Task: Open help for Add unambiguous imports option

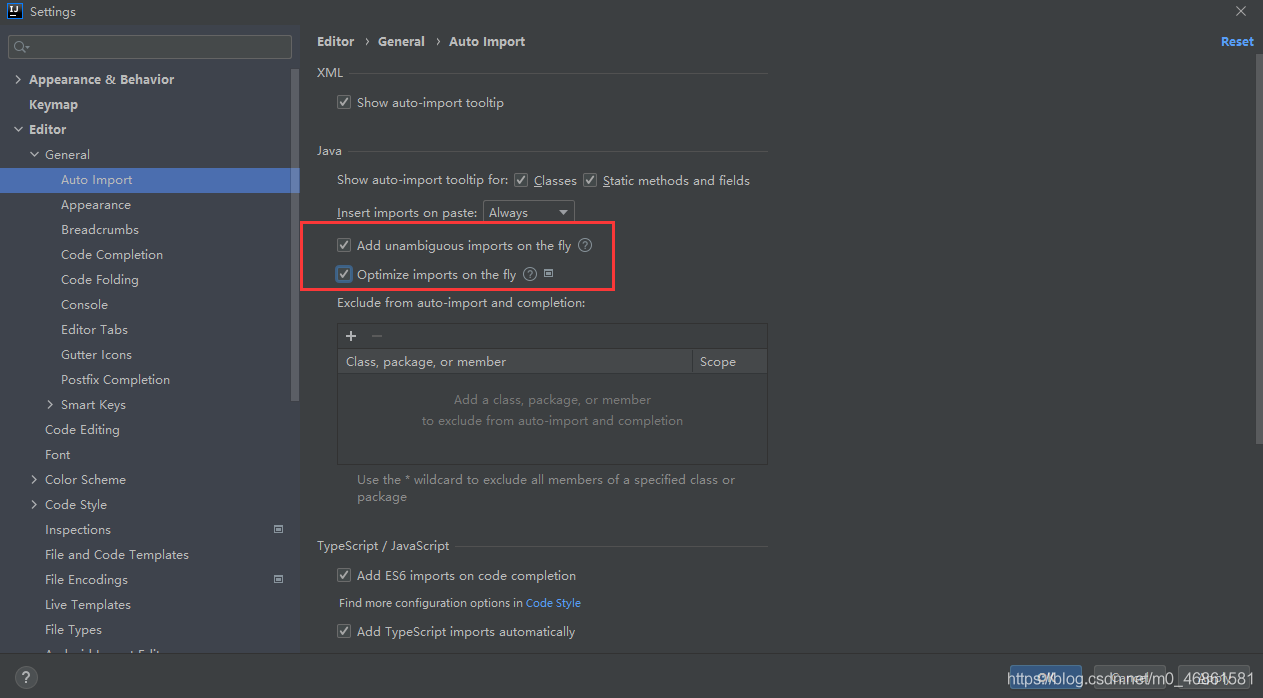Action: (x=585, y=245)
